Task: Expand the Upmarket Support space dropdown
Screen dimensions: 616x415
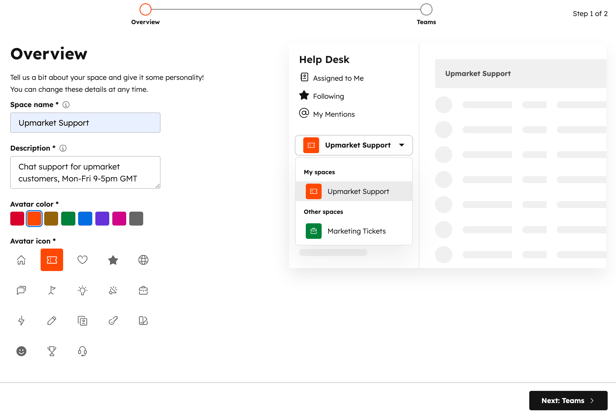Action: pos(354,145)
